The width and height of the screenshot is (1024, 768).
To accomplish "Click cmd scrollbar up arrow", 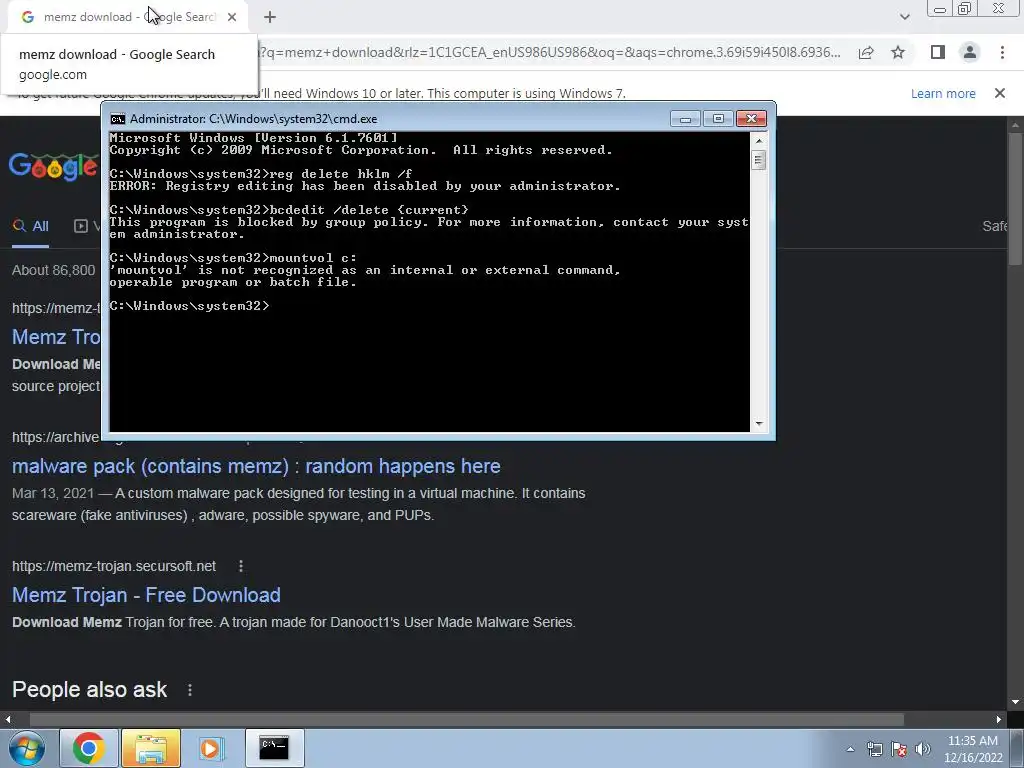I will 758,140.
